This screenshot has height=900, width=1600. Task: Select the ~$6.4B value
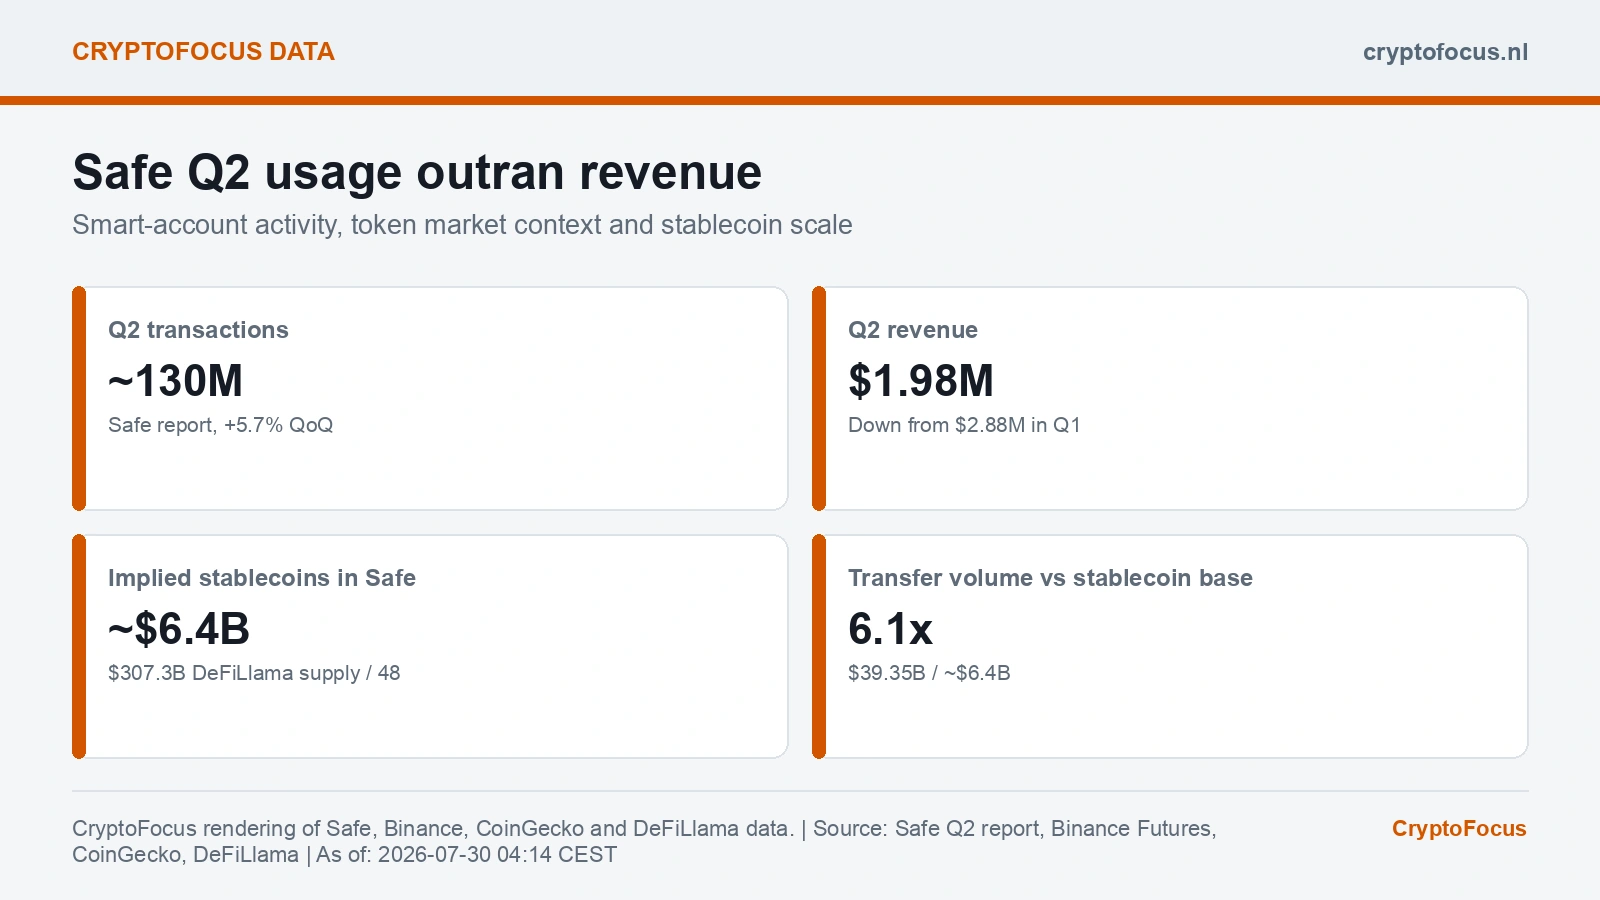pyautogui.click(x=179, y=629)
